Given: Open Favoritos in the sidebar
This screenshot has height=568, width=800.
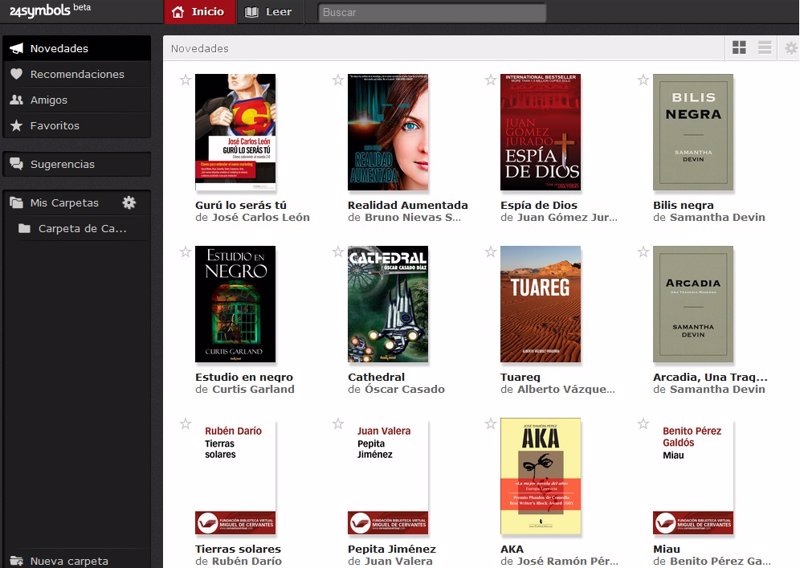Looking at the screenshot, I should (77, 126).
